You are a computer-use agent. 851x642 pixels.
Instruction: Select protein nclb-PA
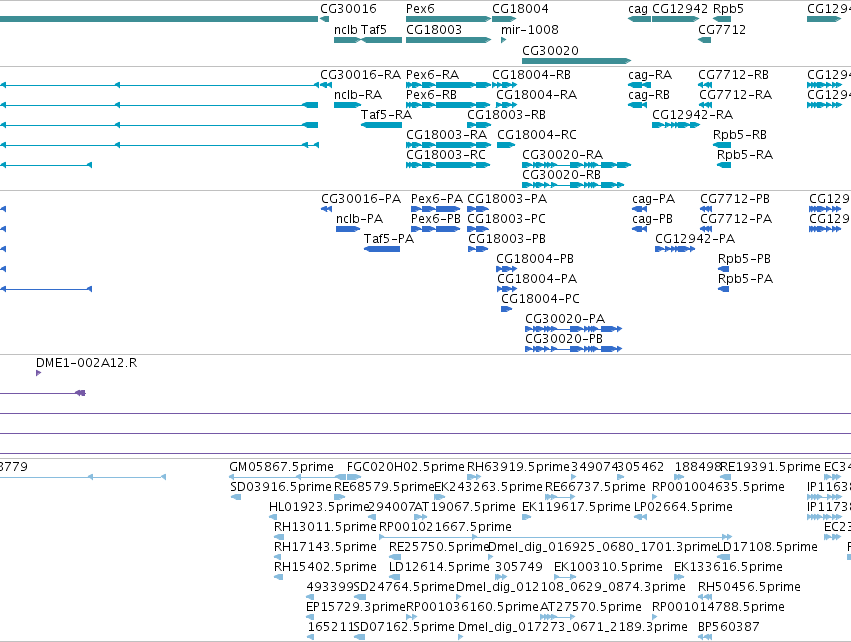coord(359,219)
